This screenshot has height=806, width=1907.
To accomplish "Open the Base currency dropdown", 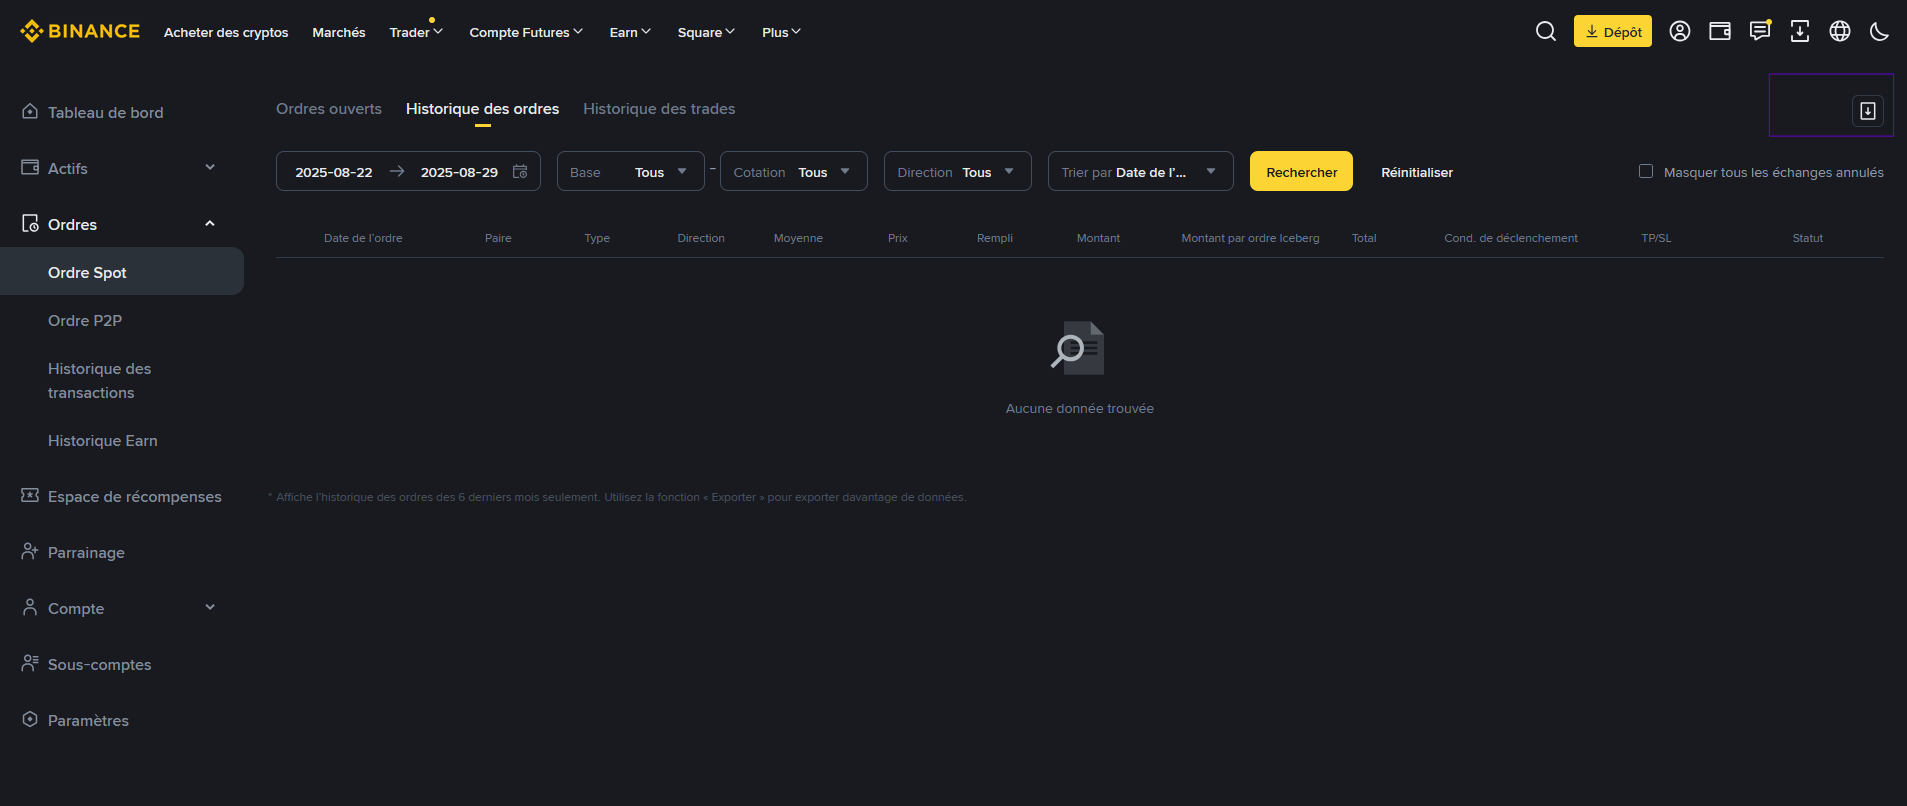I will (630, 172).
